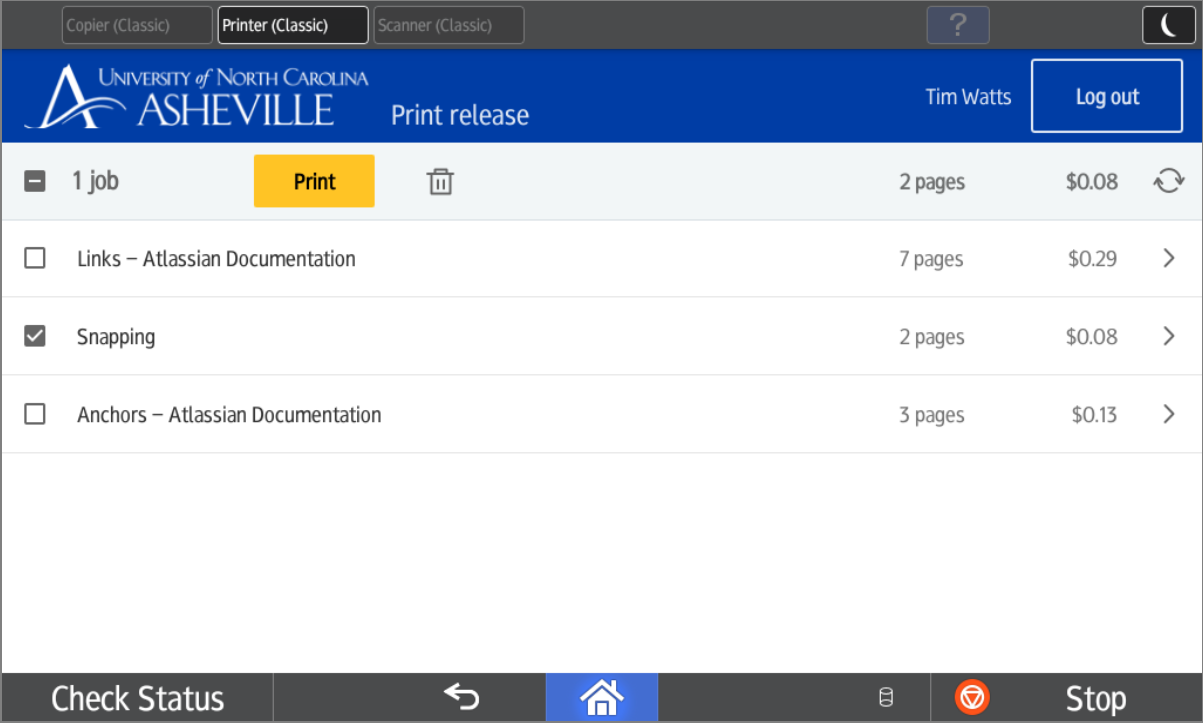Activate sleep mode moon icon
The image size is (1203, 723).
(1168, 25)
